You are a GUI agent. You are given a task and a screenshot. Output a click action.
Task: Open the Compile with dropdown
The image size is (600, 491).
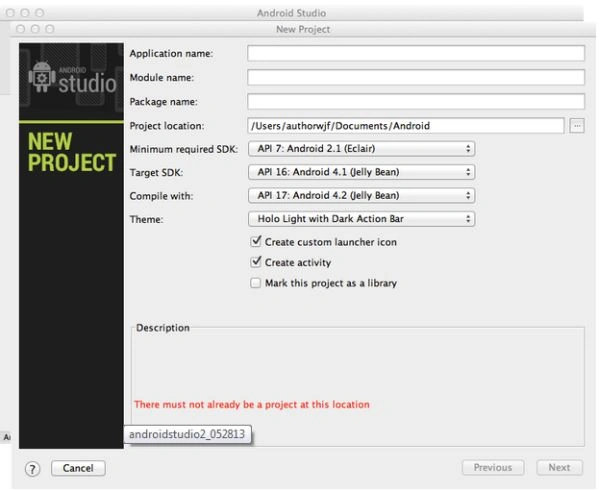[x=362, y=195]
